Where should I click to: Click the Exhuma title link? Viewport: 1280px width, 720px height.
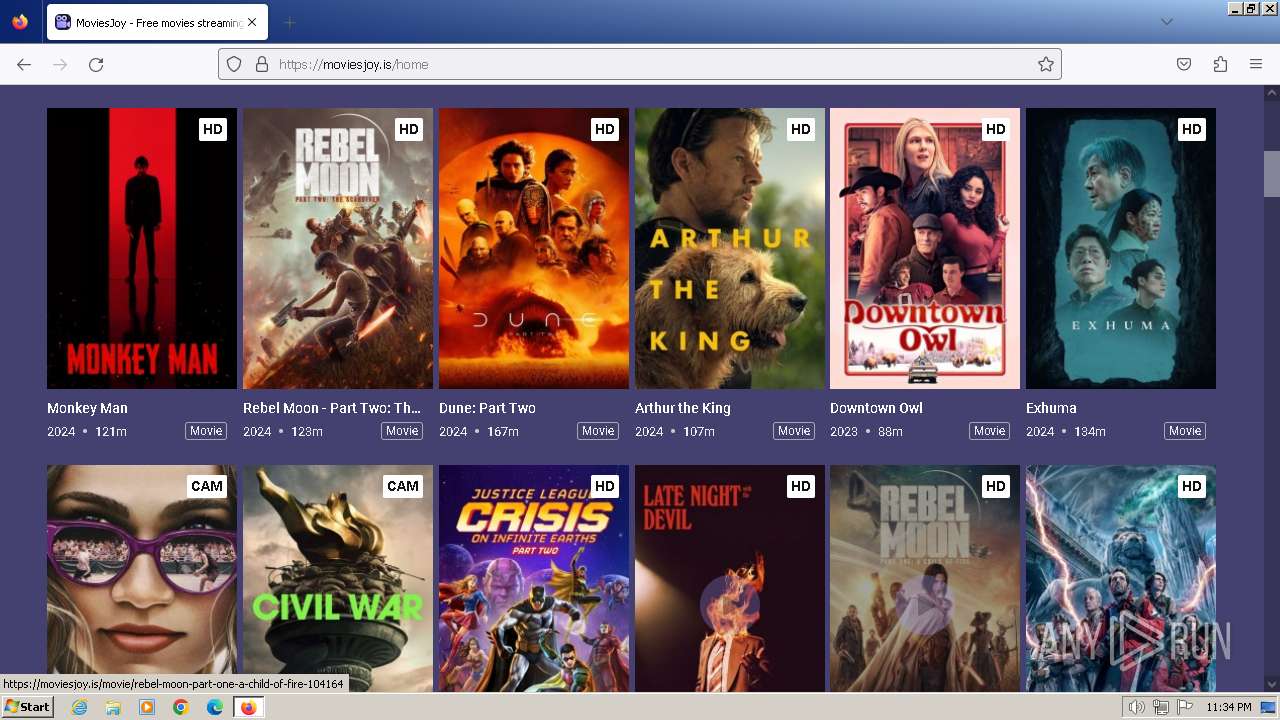[1051, 408]
